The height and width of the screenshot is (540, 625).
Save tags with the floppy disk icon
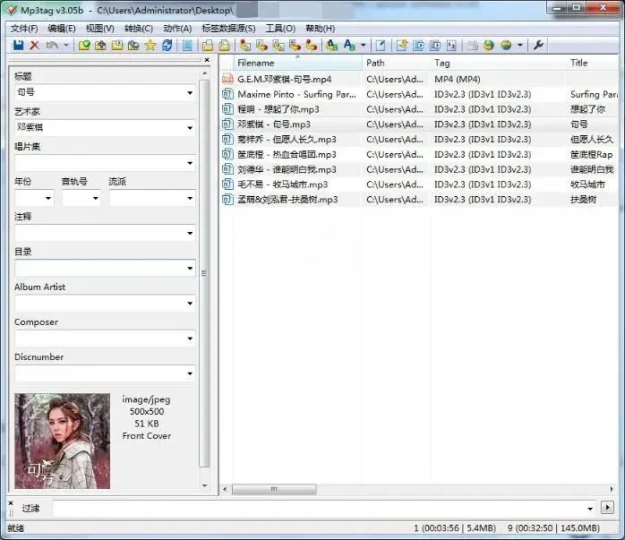pyautogui.click(x=18, y=45)
